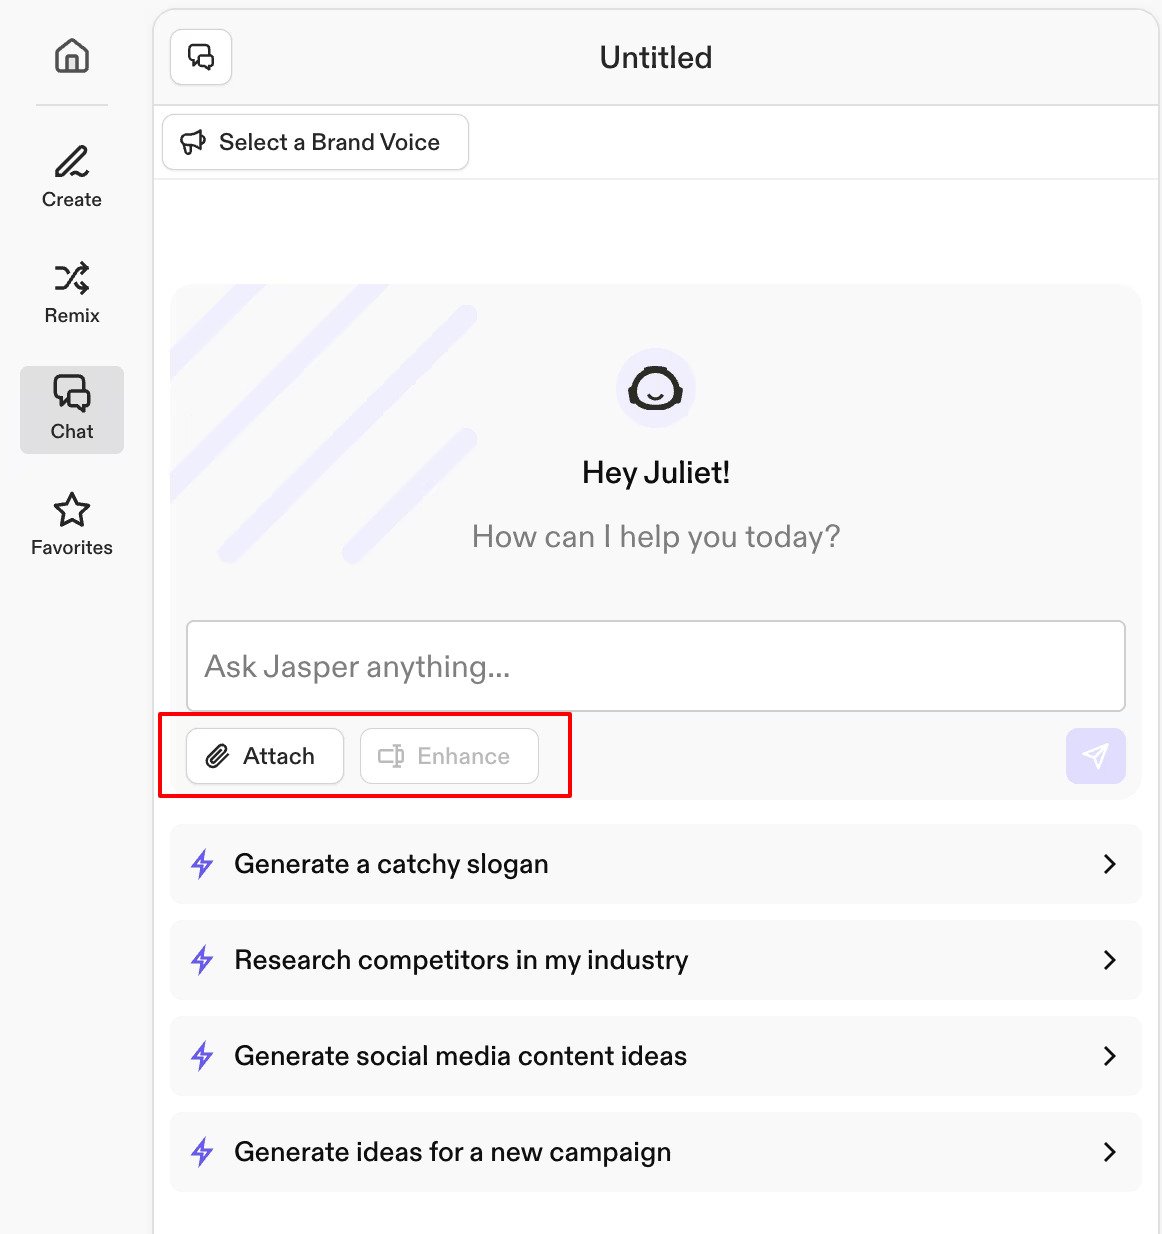Click the paperclip icon on the Attach button
This screenshot has width=1162, height=1234.
pos(219,756)
